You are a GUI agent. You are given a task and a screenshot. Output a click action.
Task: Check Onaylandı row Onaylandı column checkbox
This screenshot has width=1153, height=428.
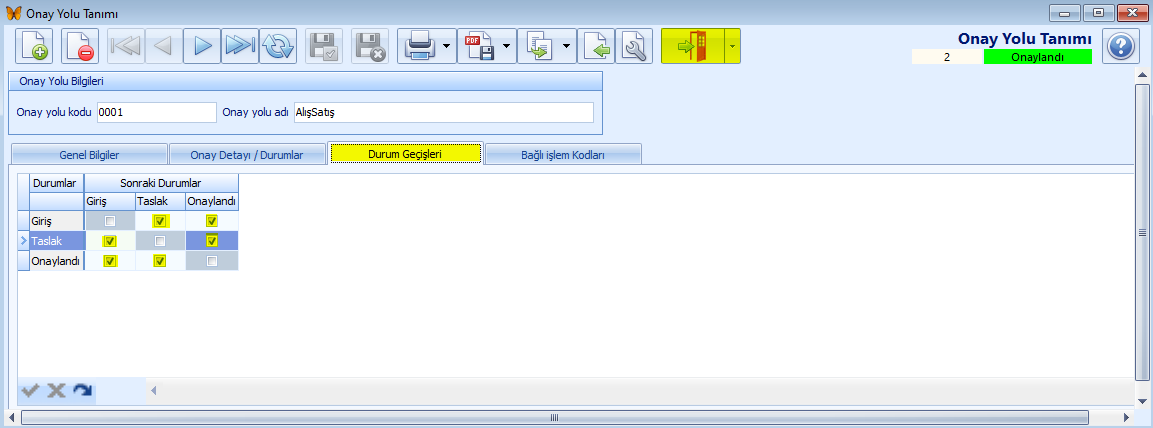[x=211, y=261]
